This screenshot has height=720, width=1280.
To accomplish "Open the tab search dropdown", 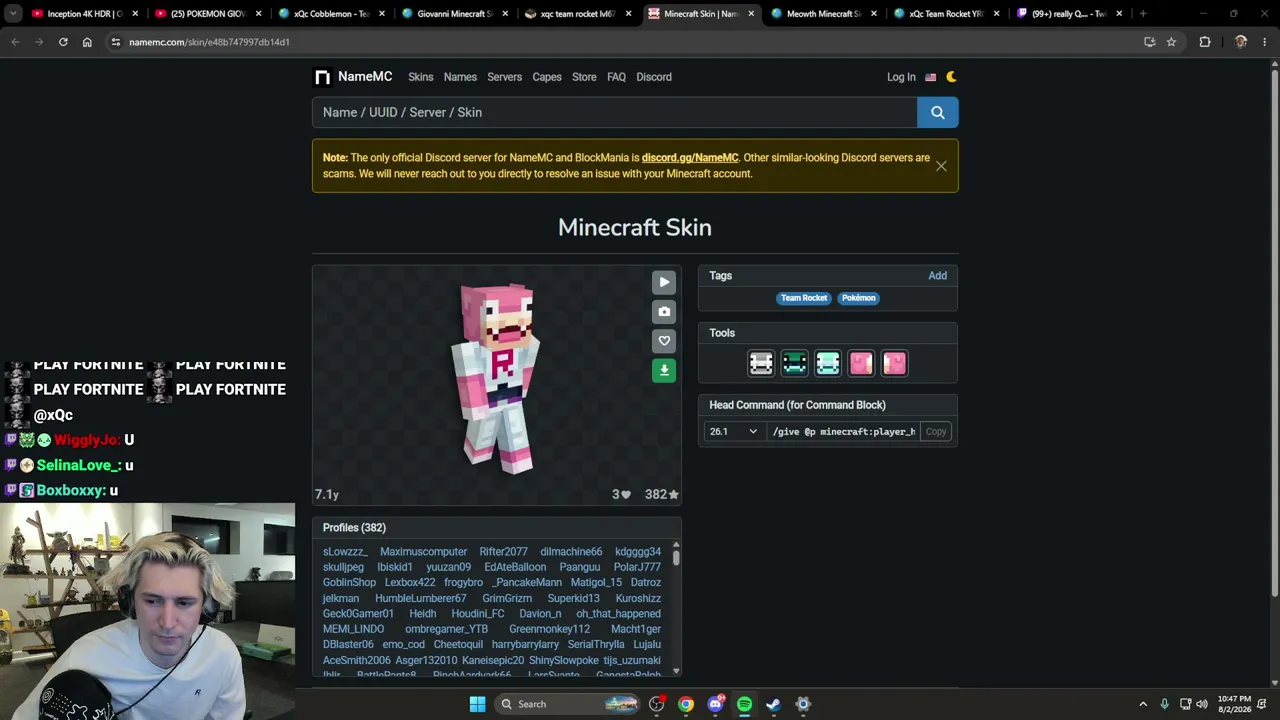I will pyautogui.click(x=13, y=14).
